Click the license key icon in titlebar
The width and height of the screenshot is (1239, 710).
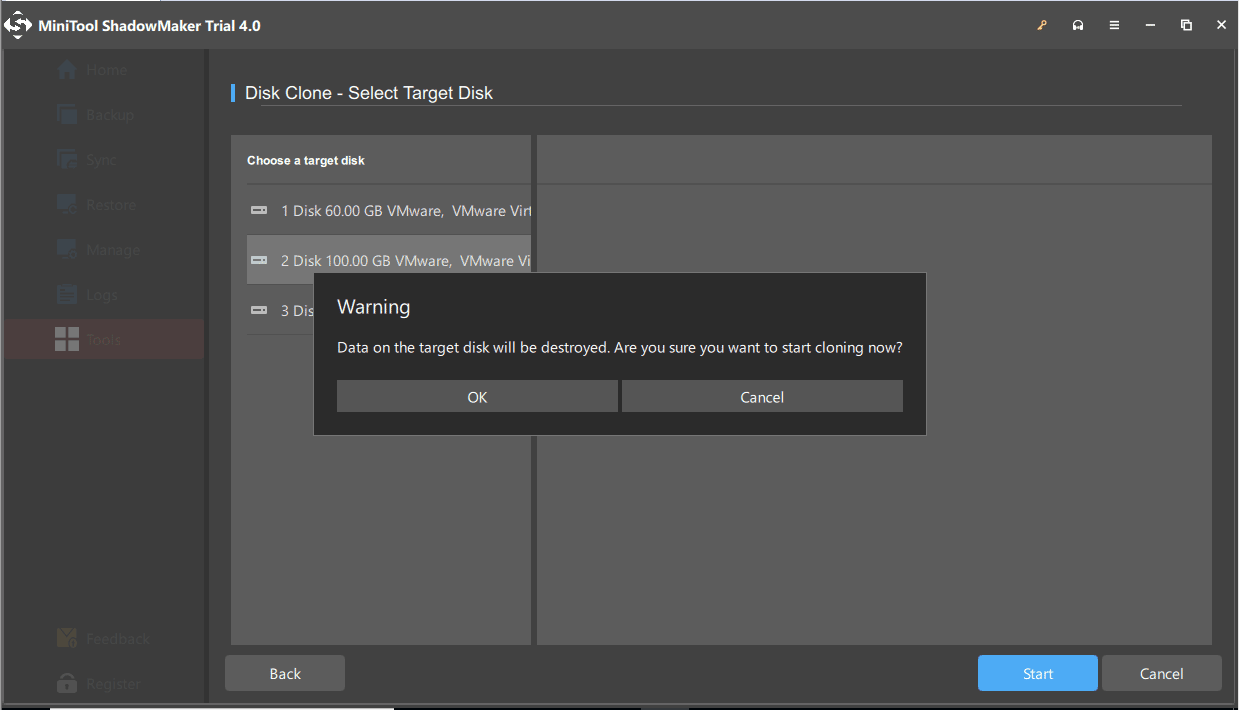(x=1042, y=25)
